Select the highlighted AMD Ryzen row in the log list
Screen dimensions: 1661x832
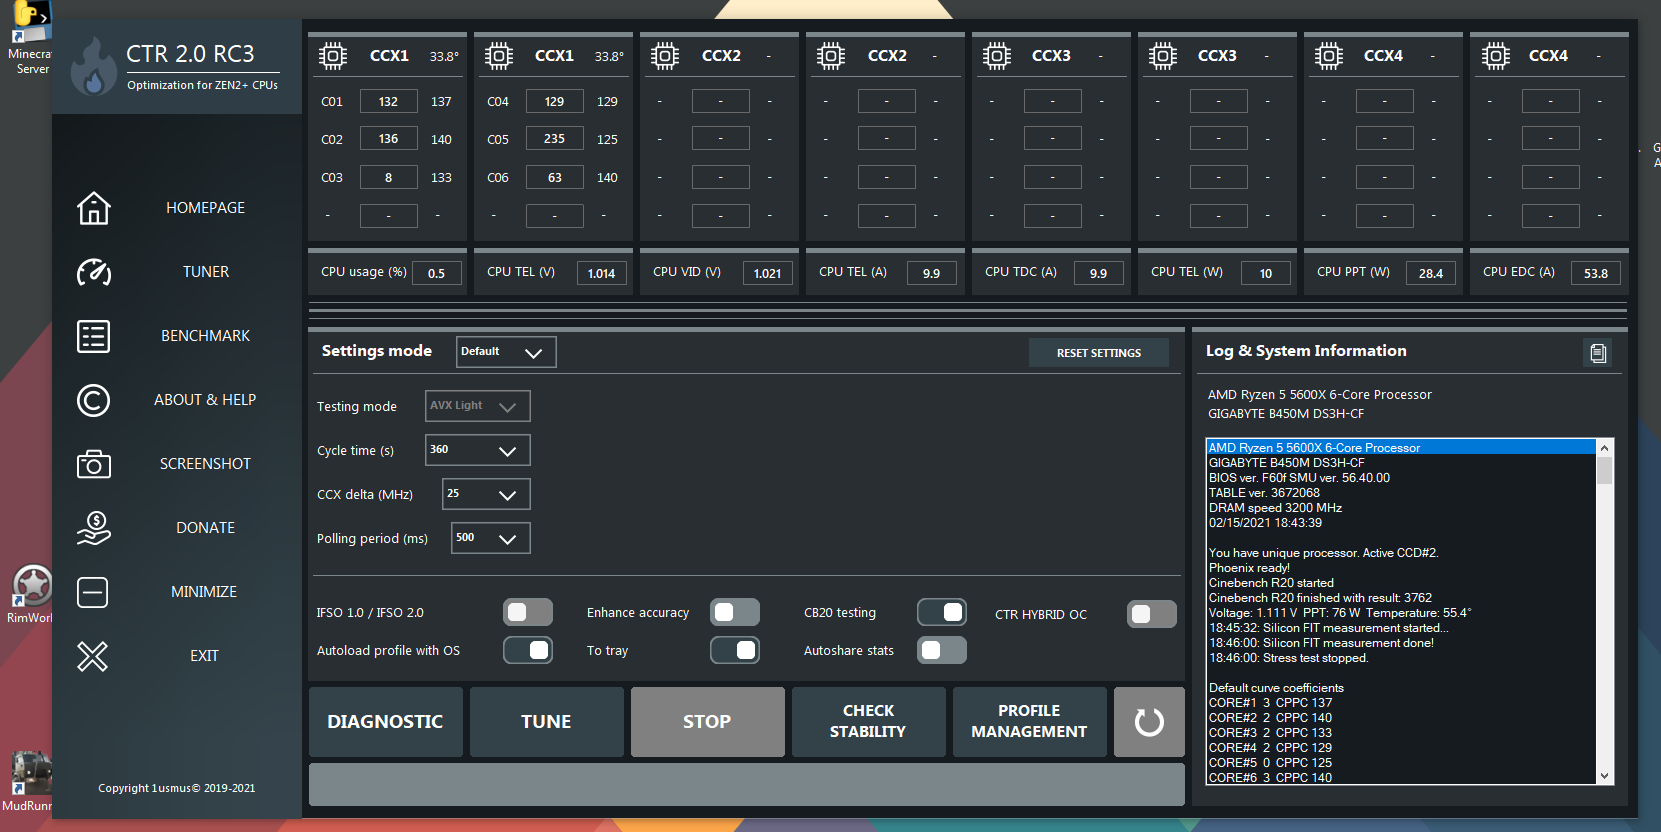[1401, 448]
